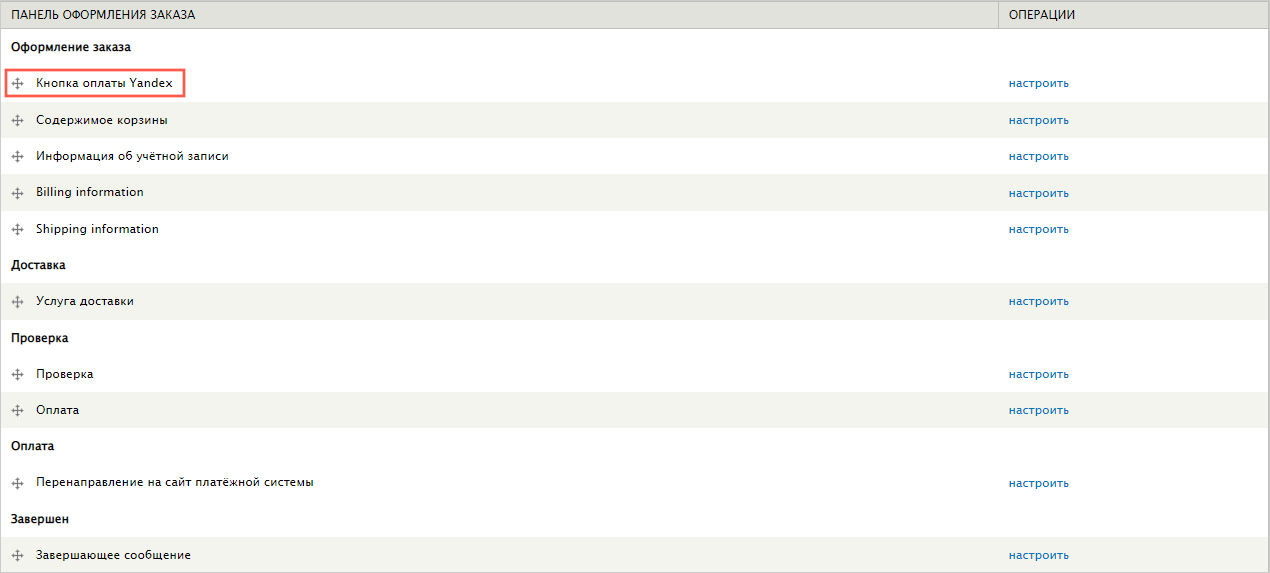
Task: Click drag handle beside Проверка row
Action: click(x=17, y=375)
